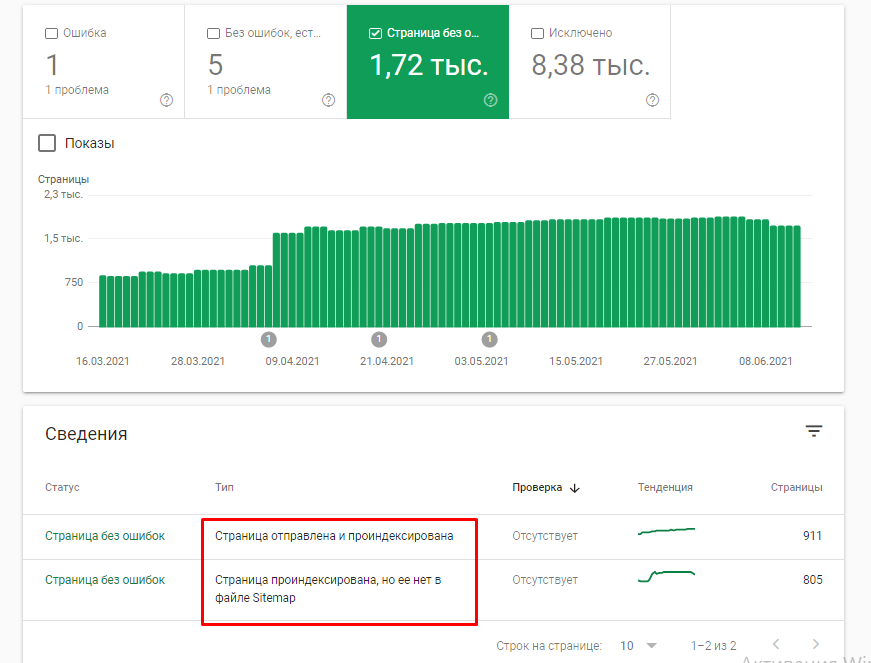This screenshot has width=871, height=663.
Task: Click help icon on Без ошибок card
Action: tap(328, 100)
